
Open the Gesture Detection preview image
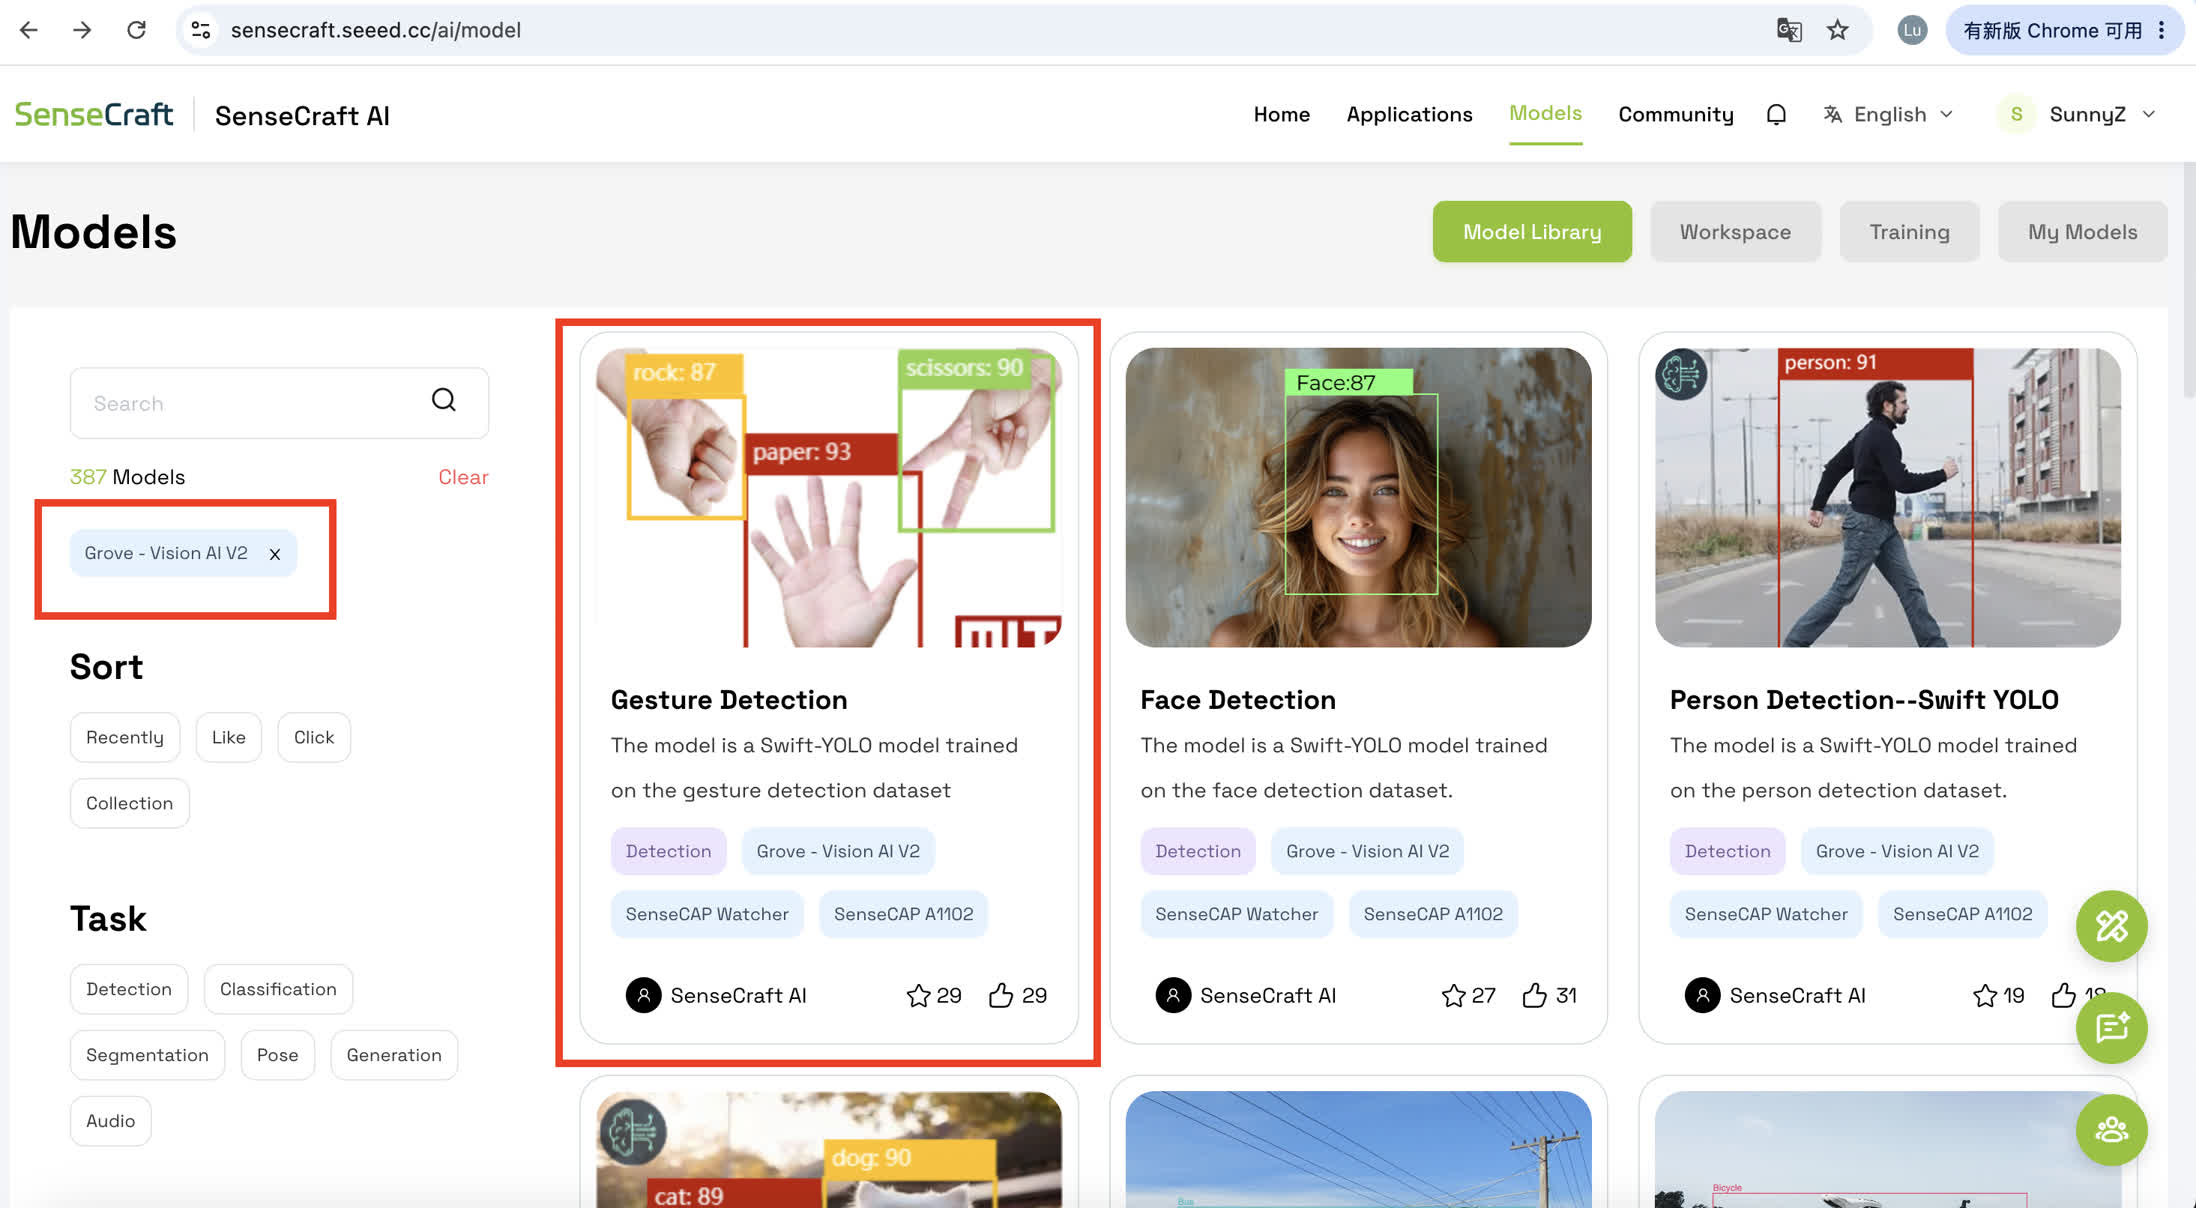829,497
